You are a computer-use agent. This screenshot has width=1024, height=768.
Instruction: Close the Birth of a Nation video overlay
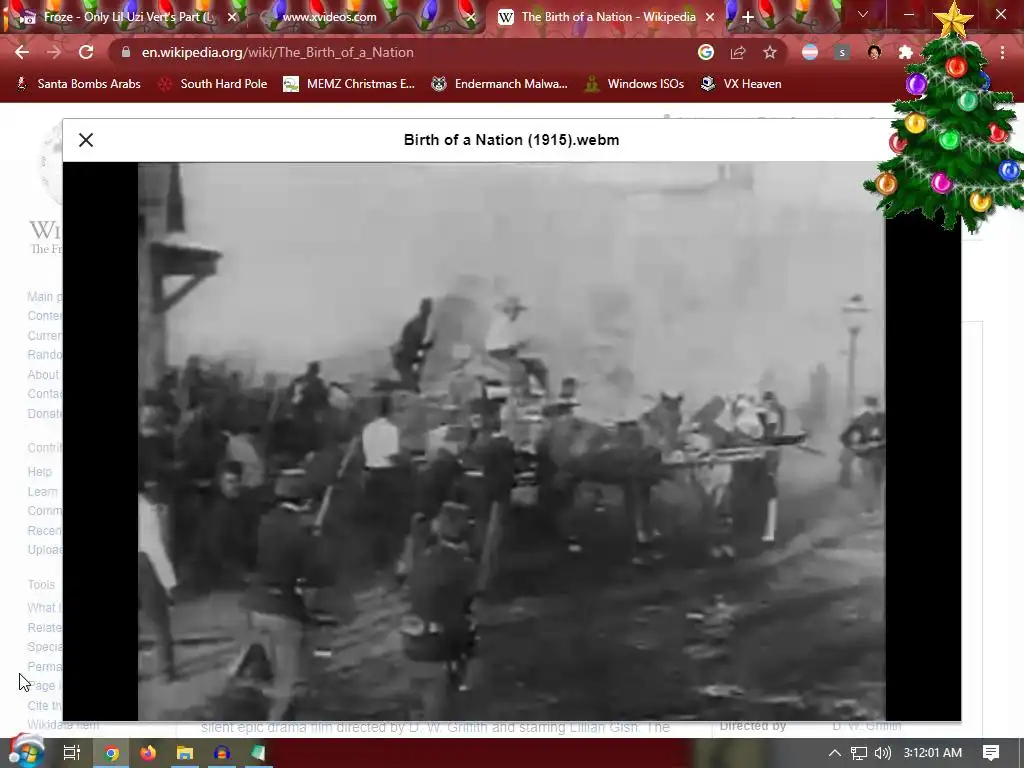point(86,140)
